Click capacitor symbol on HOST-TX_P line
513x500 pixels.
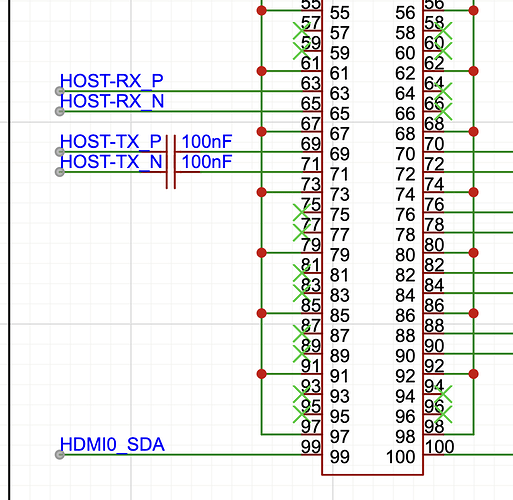tap(171, 152)
